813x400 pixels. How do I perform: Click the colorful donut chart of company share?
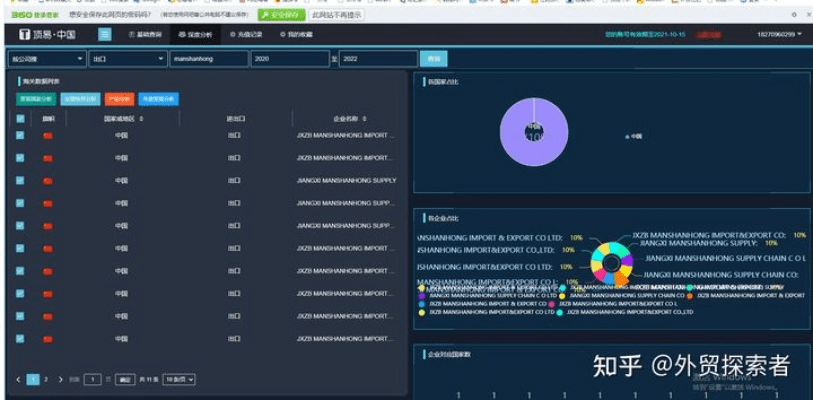point(610,263)
